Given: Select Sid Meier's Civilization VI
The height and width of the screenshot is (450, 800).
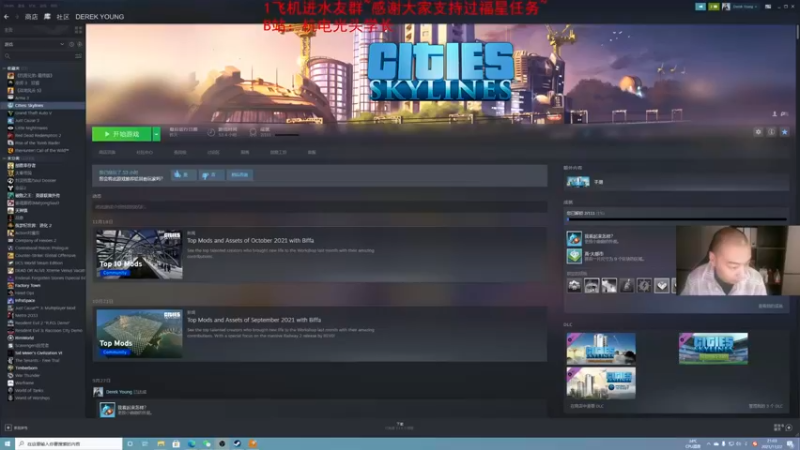Looking at the screenshot, I should coord(38,353).
